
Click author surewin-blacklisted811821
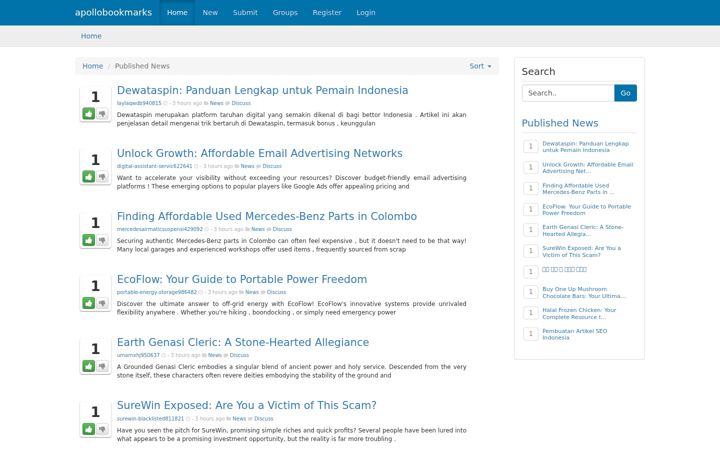click(150, 419)
